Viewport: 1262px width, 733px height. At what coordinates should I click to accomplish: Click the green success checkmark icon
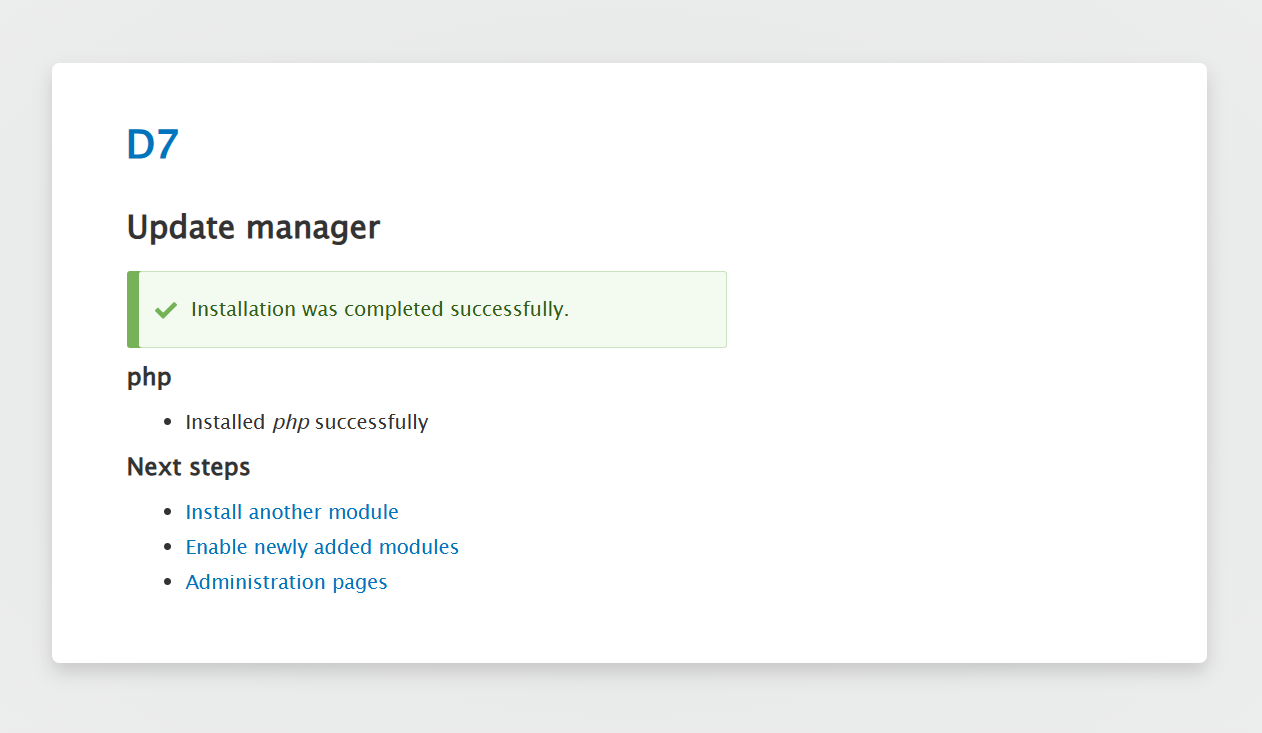(166, 310)
